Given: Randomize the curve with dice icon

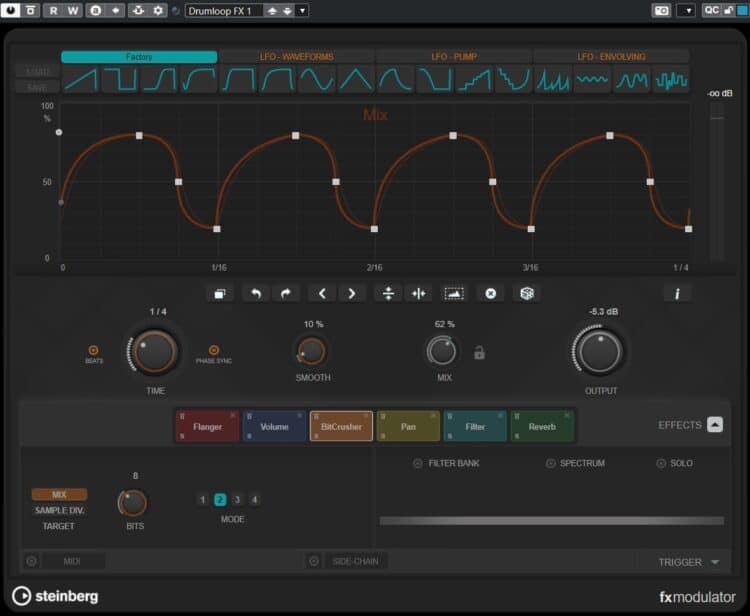Looking at the screenshot, I should click(x=527, y=294).
